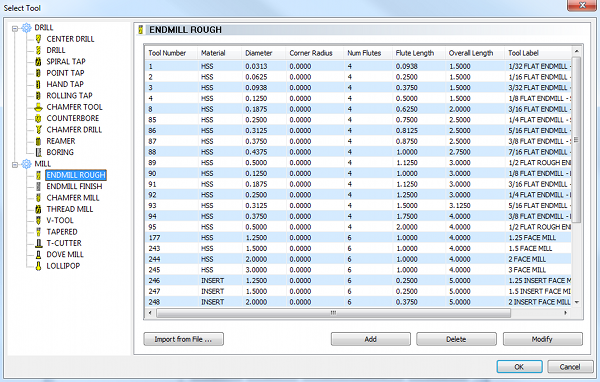This screenshot has height=382, width=600.
Task: Click the ENDMILL ROUGH icon in tree
Action: pyautogui.click(x=38, y=175)
